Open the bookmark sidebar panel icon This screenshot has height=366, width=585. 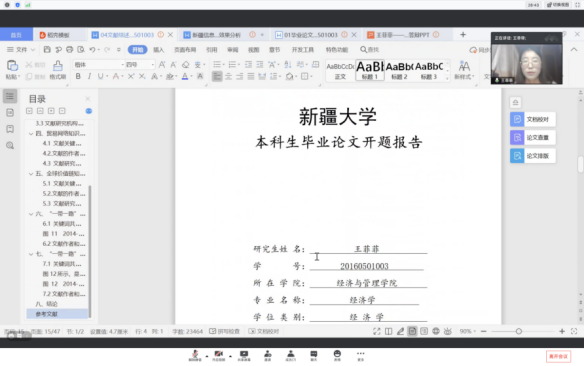10,129
